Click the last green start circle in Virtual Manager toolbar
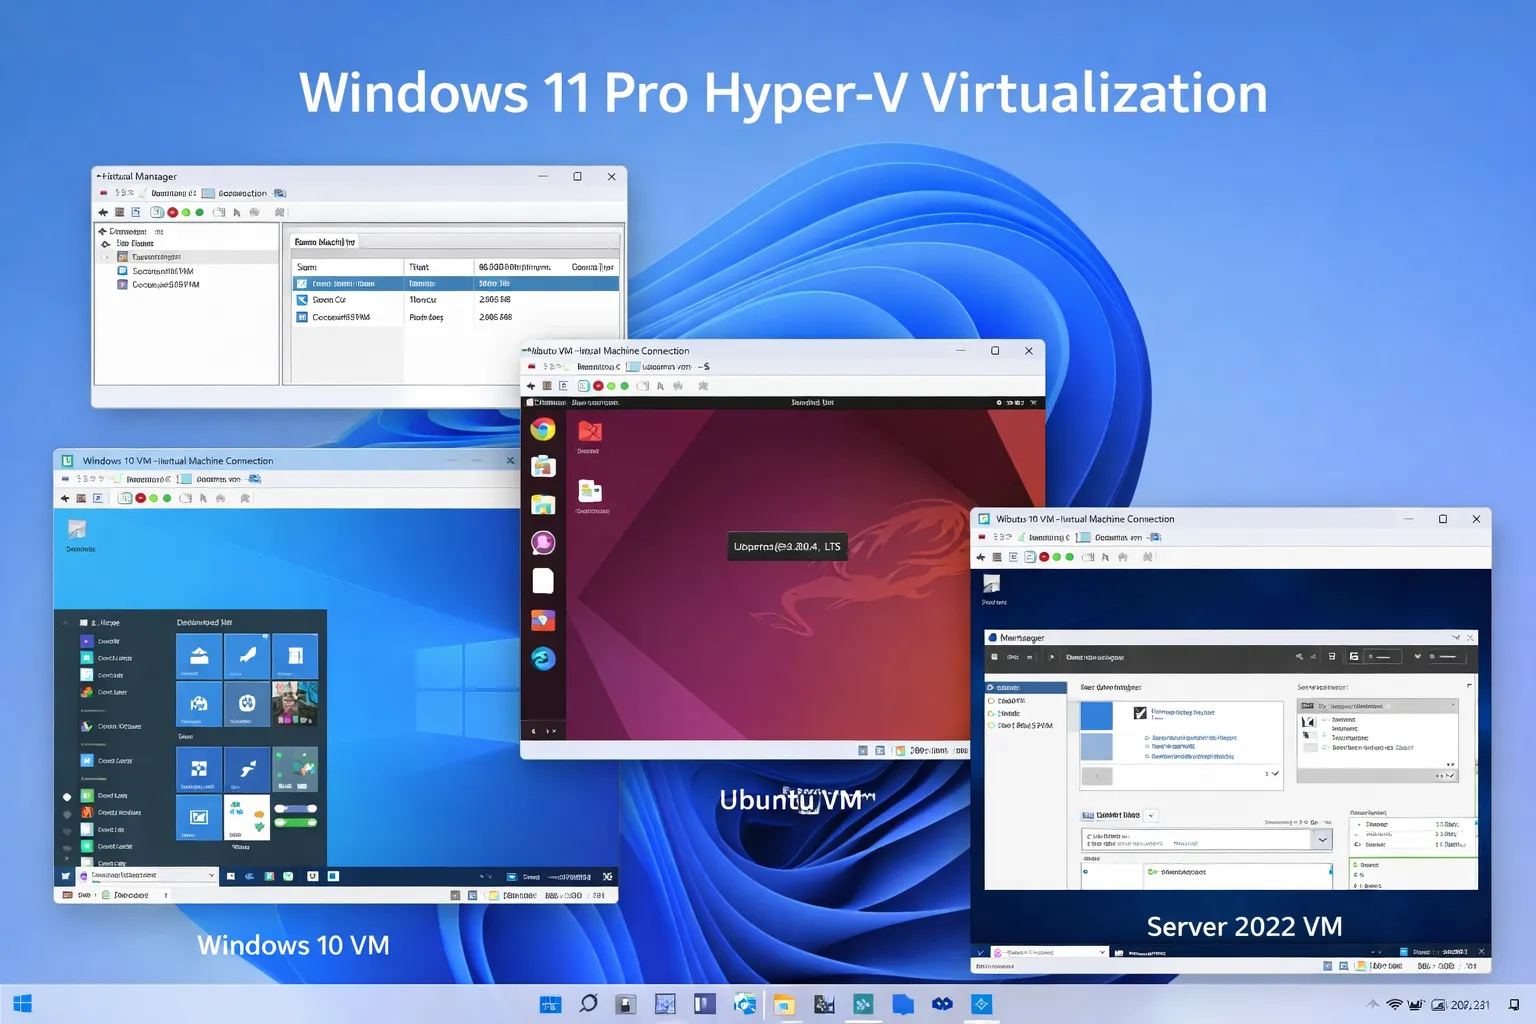 pos(200,212)
